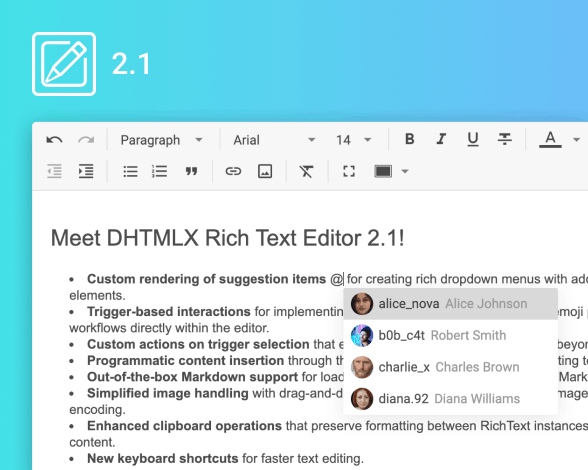Click Robert Smith's avatar thumbnail
This screenshot has width=588, height=470.
[362, 336]
